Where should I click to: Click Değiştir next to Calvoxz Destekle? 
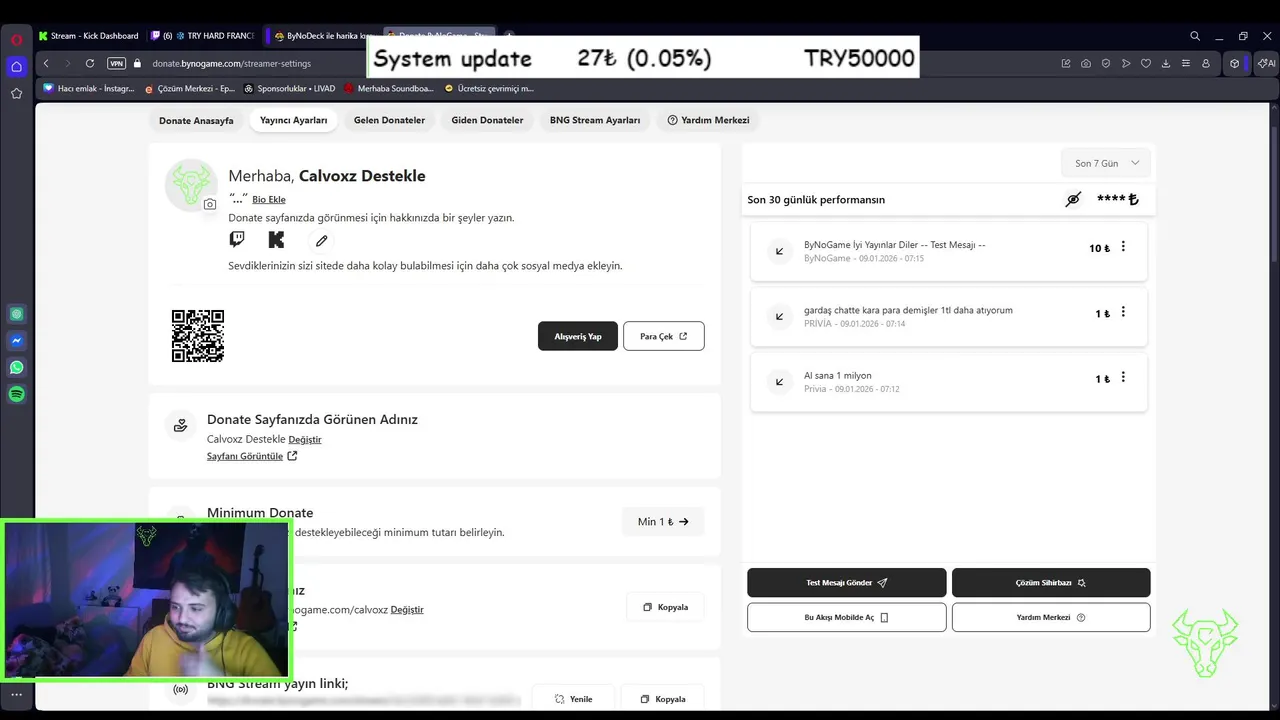click(x=305, y=439)
